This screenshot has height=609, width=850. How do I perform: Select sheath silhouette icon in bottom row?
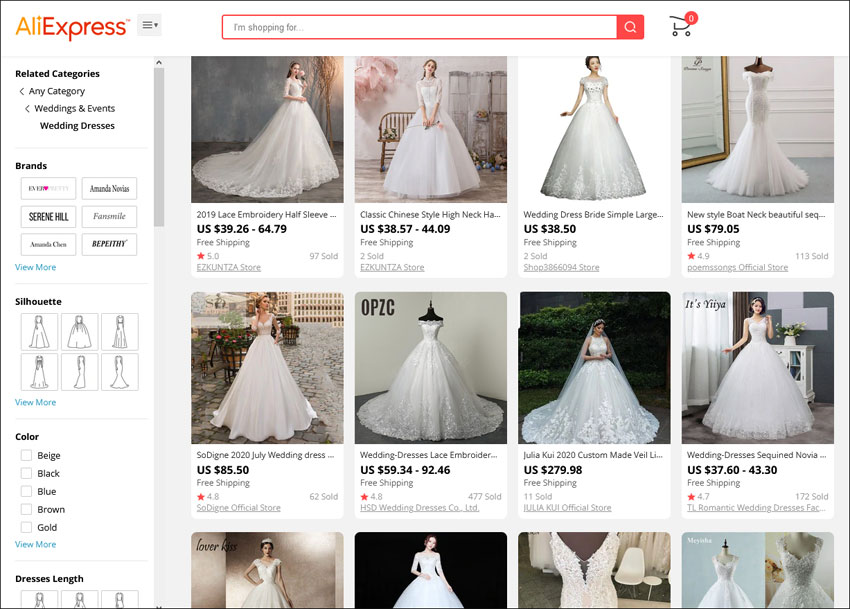(80, 372)
